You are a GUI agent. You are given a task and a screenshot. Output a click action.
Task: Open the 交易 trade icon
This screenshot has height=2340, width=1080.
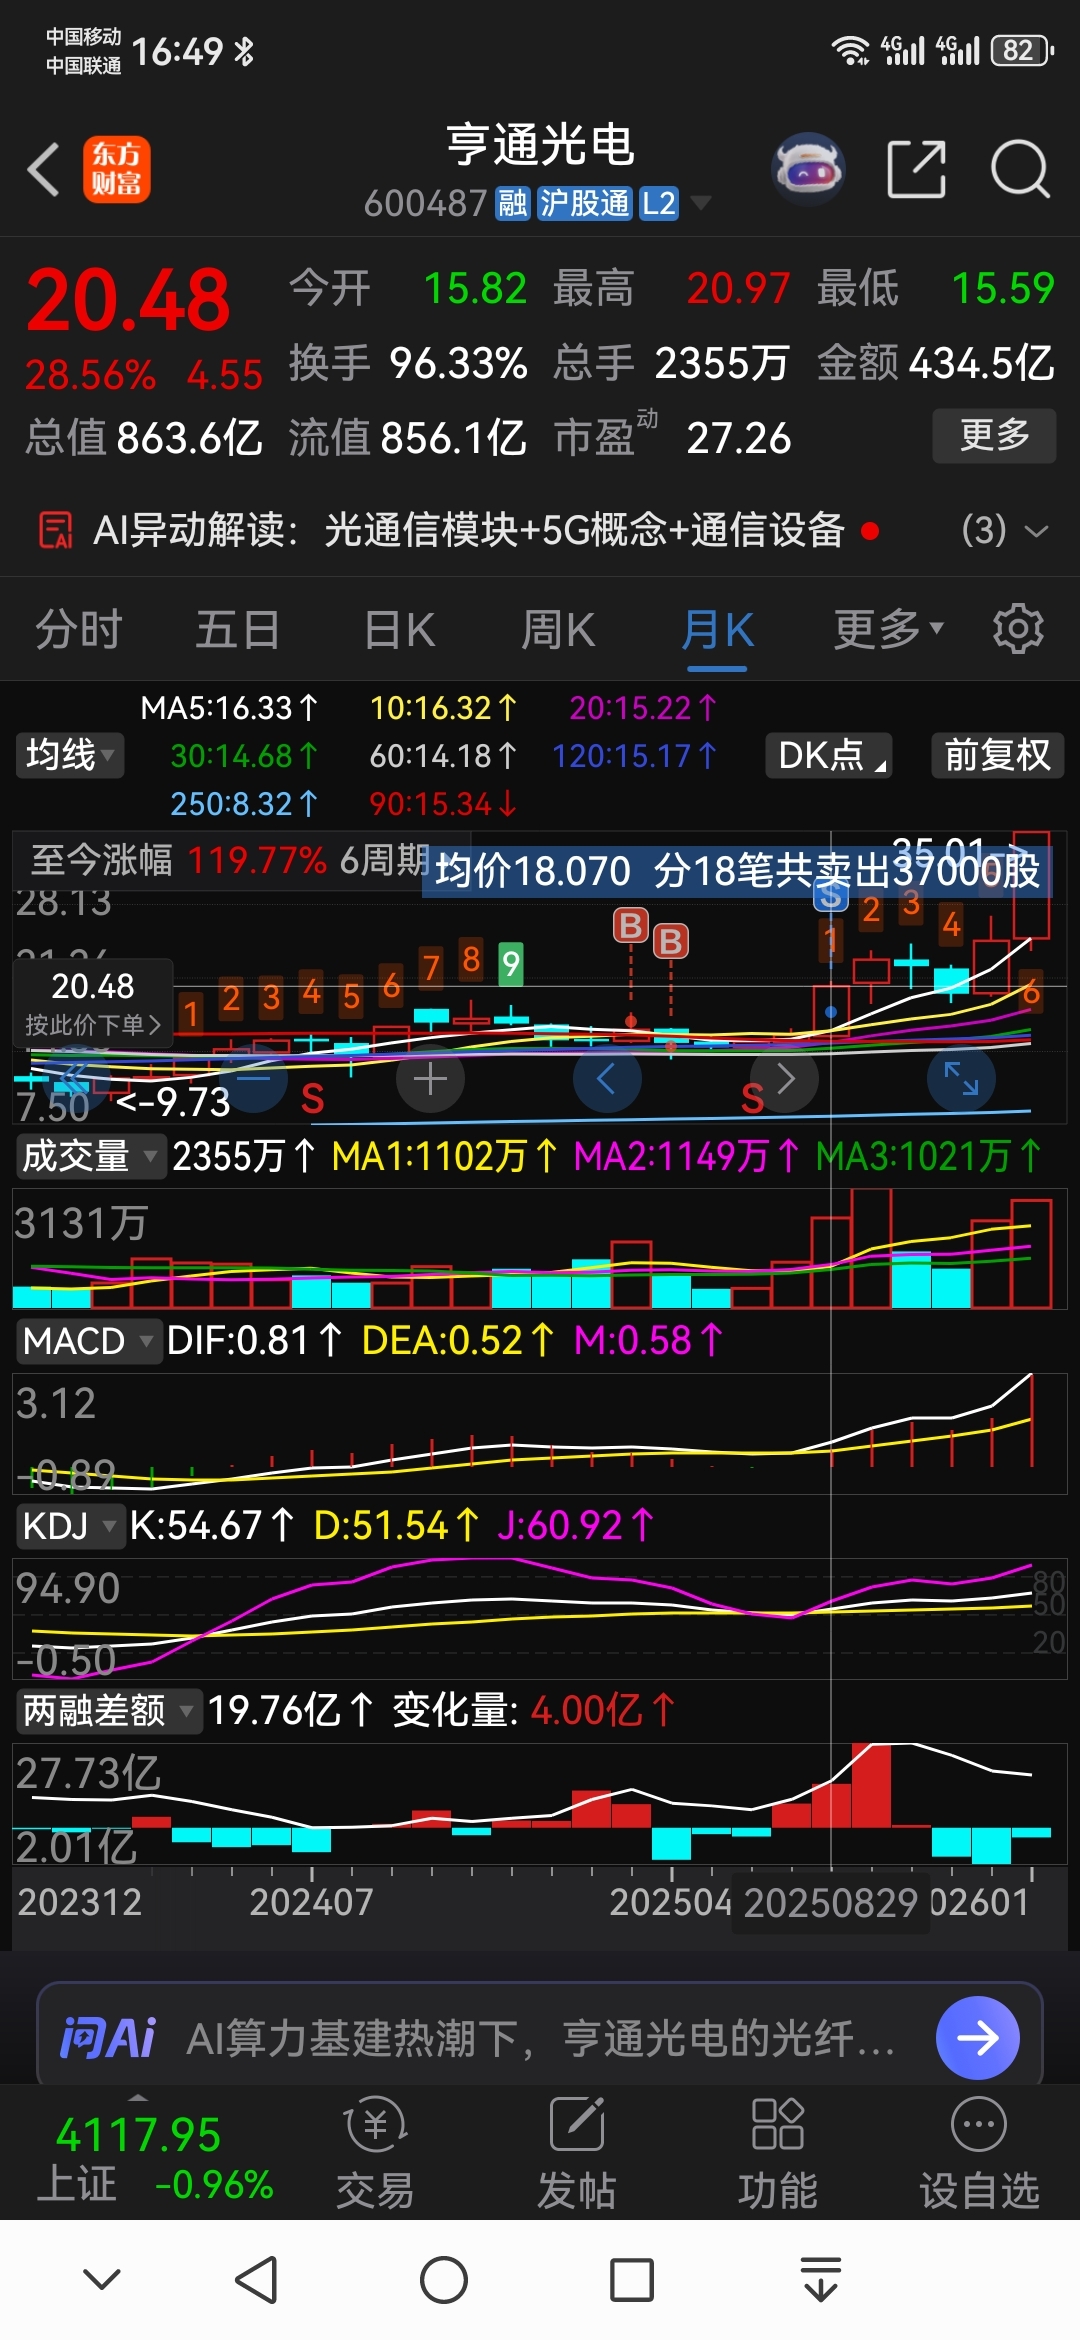(x=375, y=2123)
